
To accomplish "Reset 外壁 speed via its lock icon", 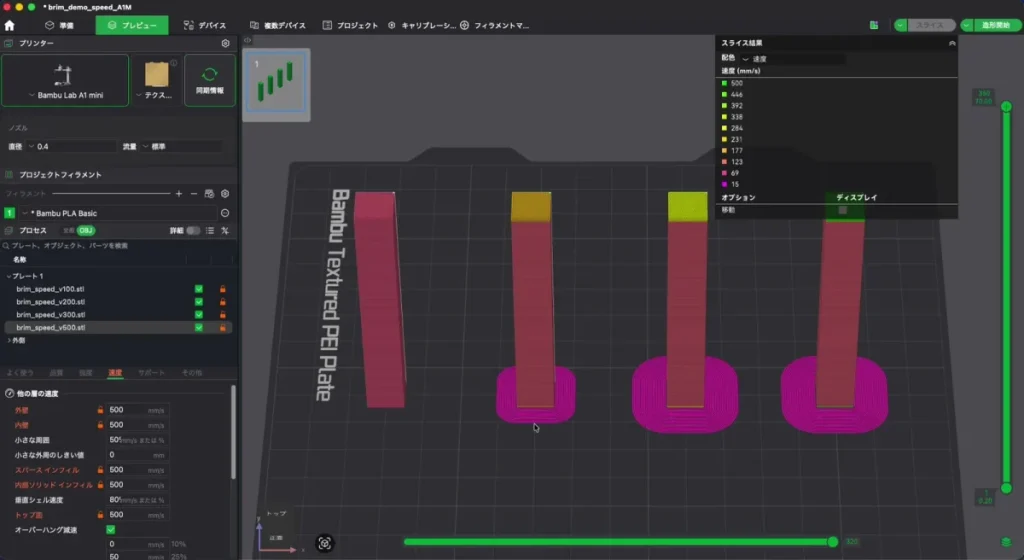I will 101,410.
